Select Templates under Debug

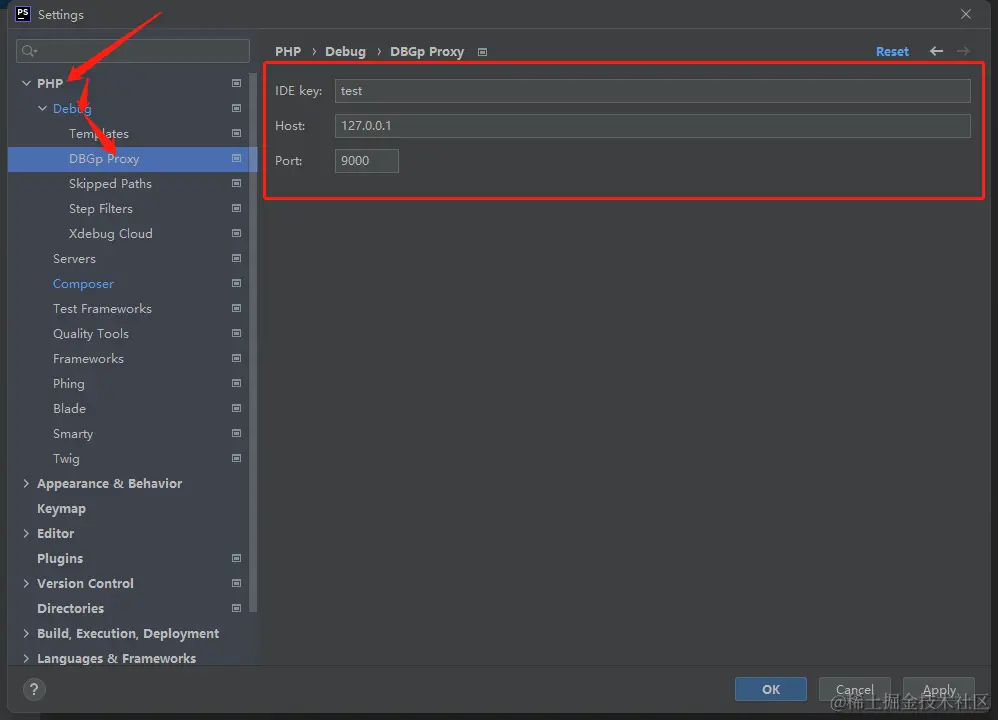pos(99,134)
